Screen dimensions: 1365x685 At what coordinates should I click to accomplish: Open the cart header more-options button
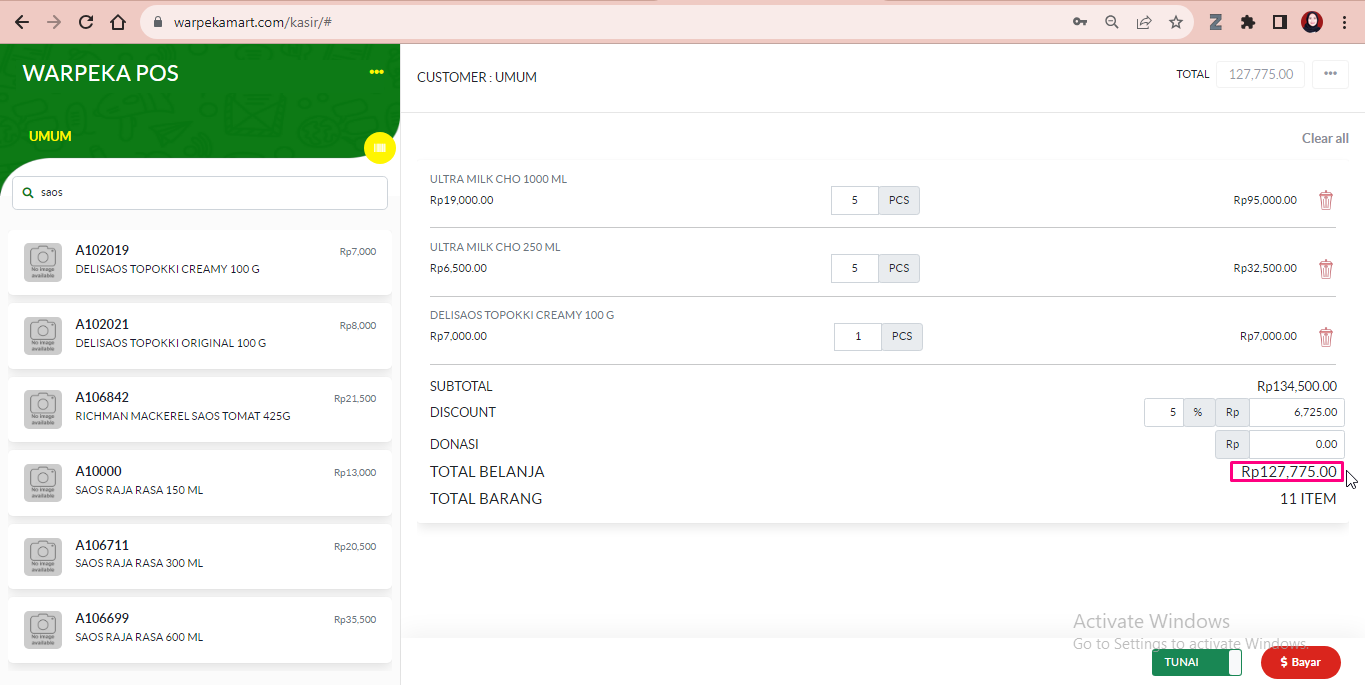click(x=1330, y=74)
